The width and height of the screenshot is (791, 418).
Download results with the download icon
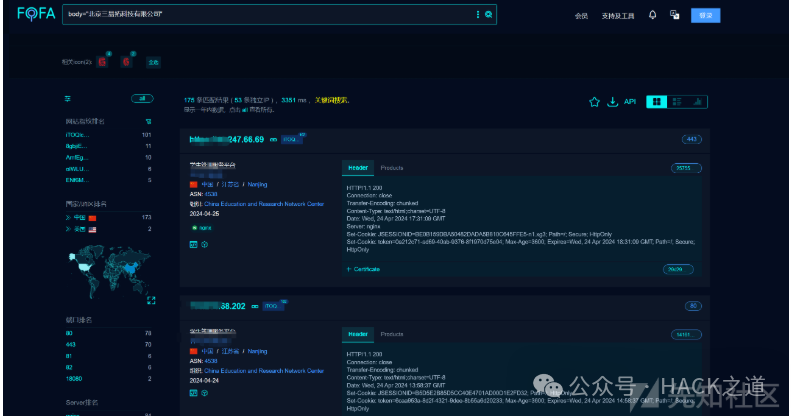tap(612, 102)
